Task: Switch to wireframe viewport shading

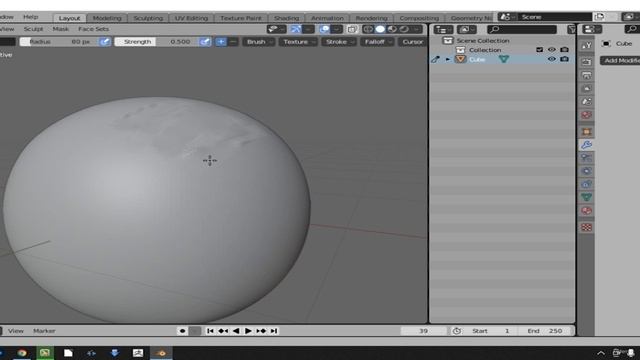Action: click(x=368, y=29)
